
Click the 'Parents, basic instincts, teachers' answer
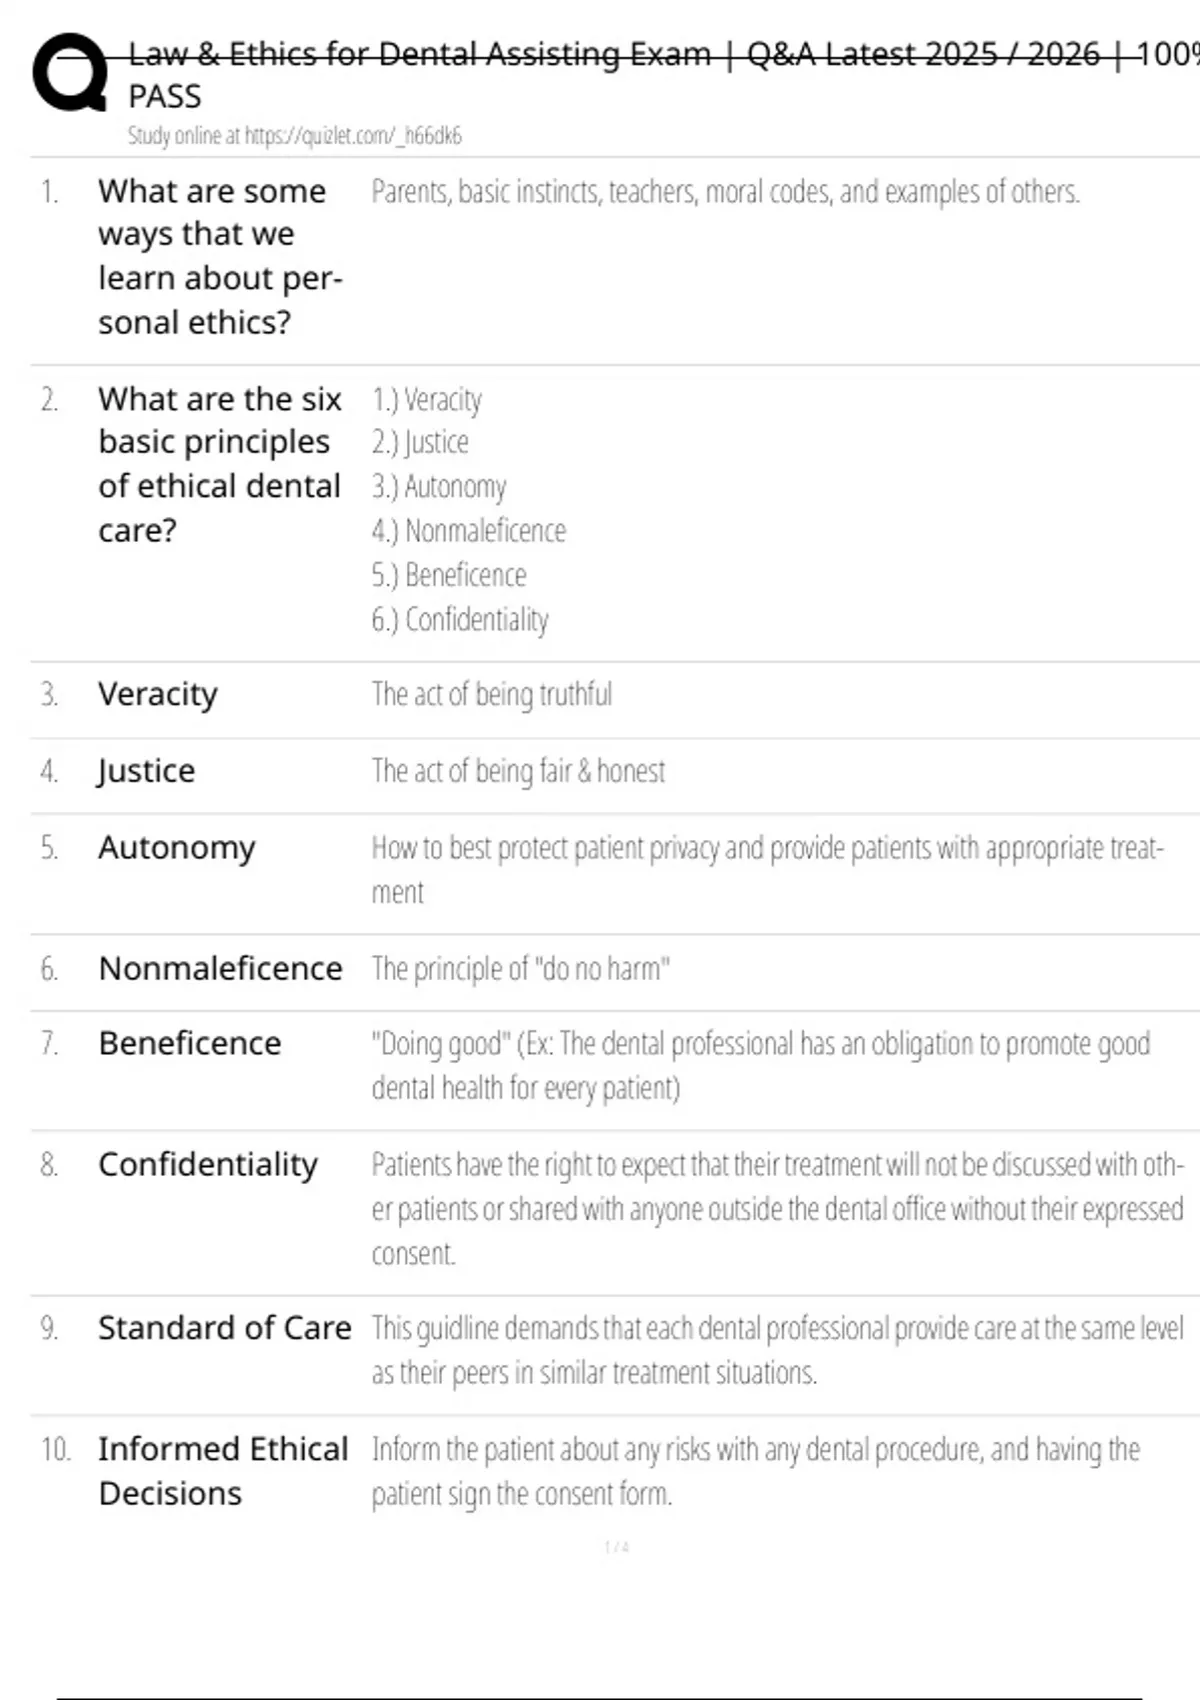pyautogui.click(x=725, y=191)
